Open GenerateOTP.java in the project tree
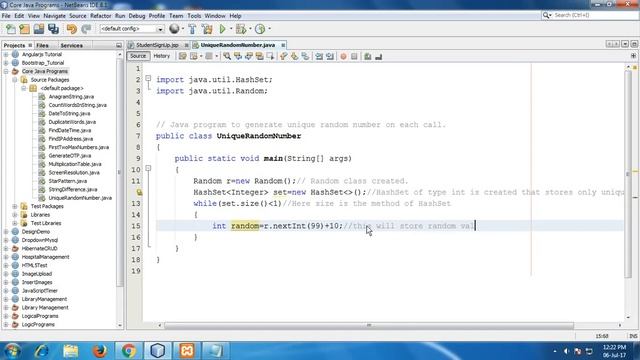Screen dimensions: 640x360 pyautogui.click(x=69, y=156)
